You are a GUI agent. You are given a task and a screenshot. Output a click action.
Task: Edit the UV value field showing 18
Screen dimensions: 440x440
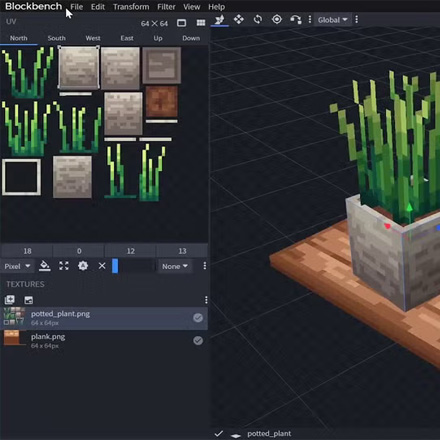coord(27,251)
